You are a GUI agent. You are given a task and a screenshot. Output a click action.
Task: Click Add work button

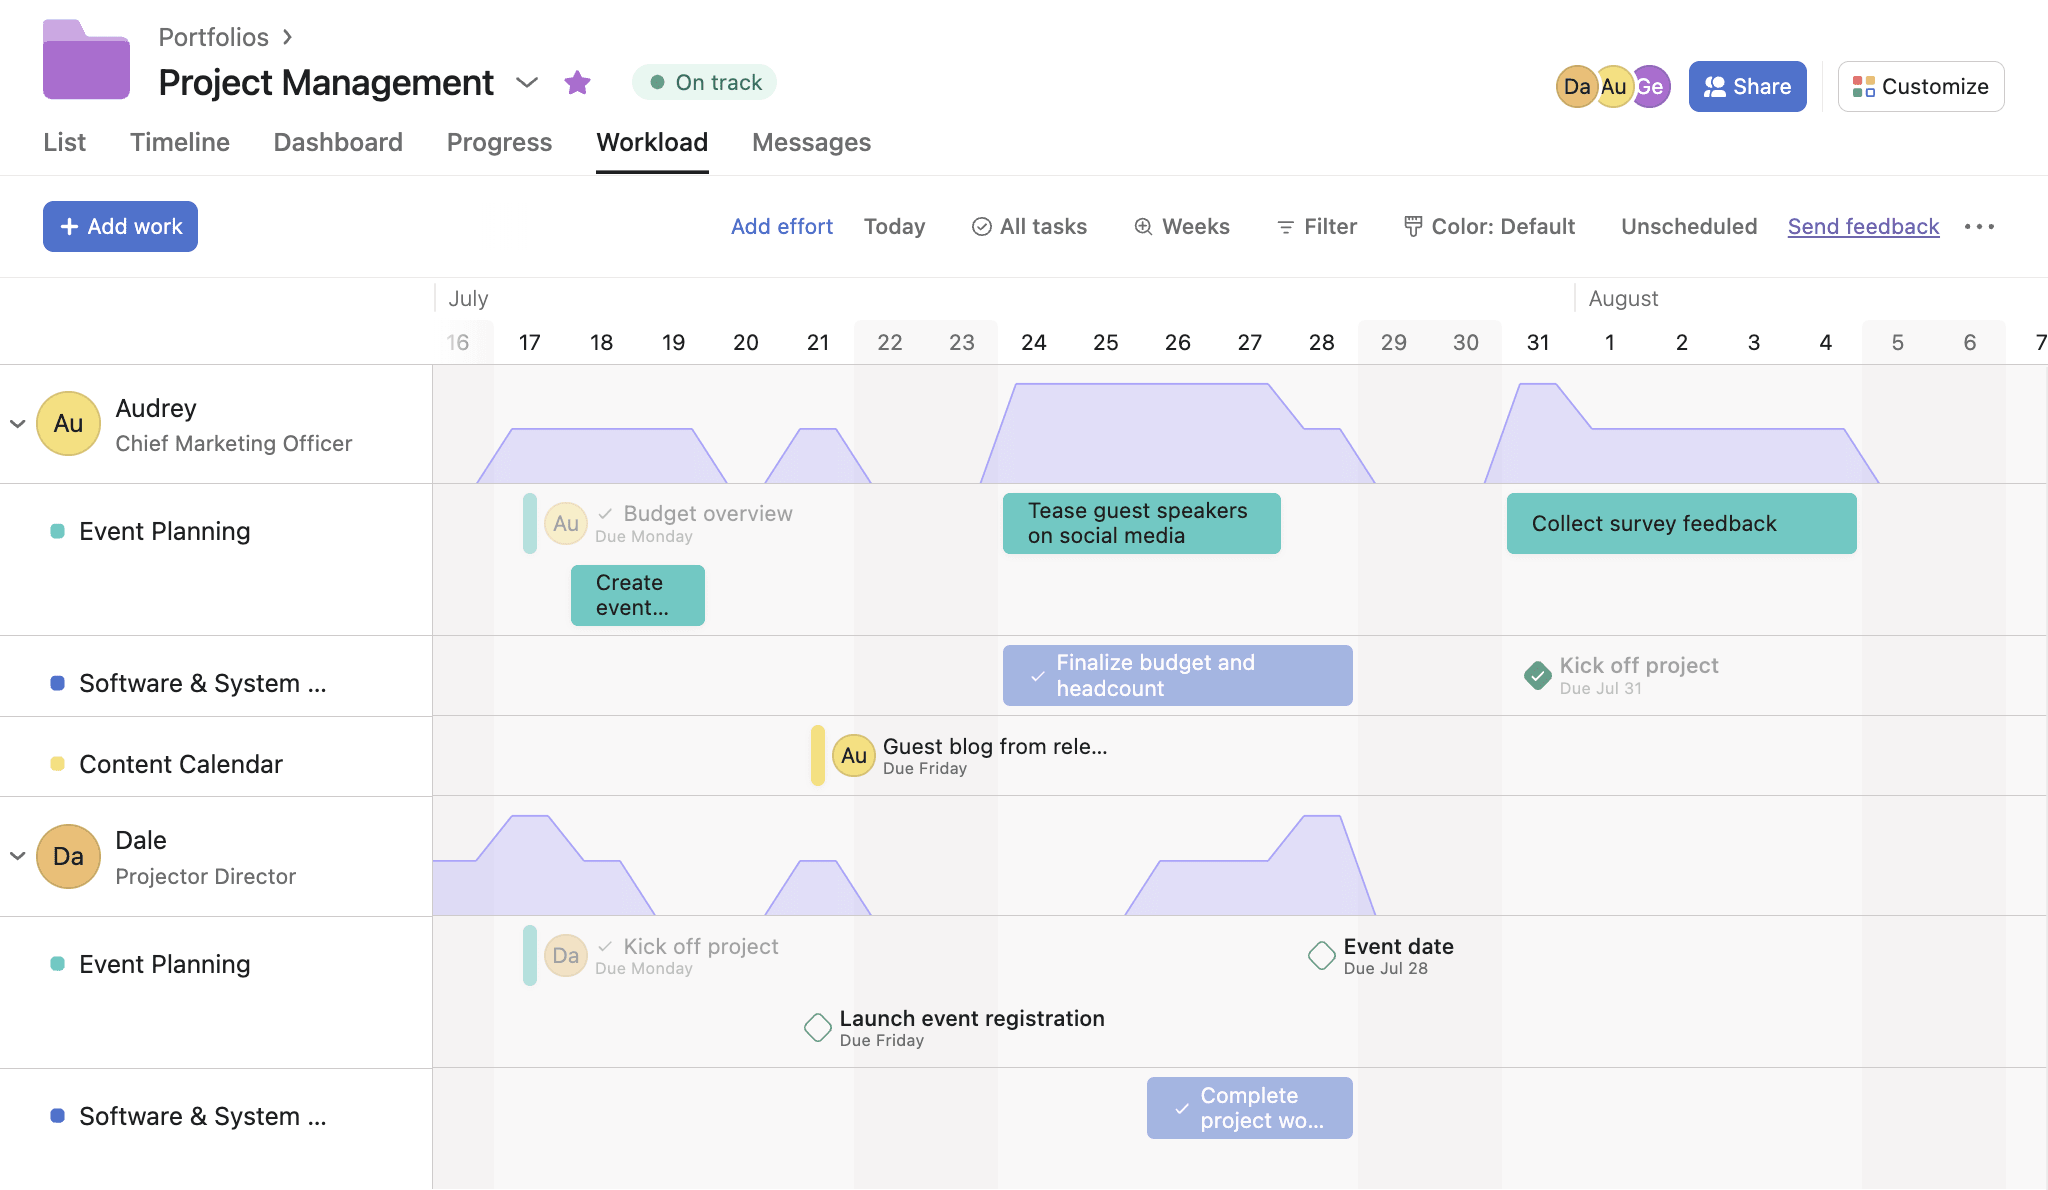click(x=119, y=225)
